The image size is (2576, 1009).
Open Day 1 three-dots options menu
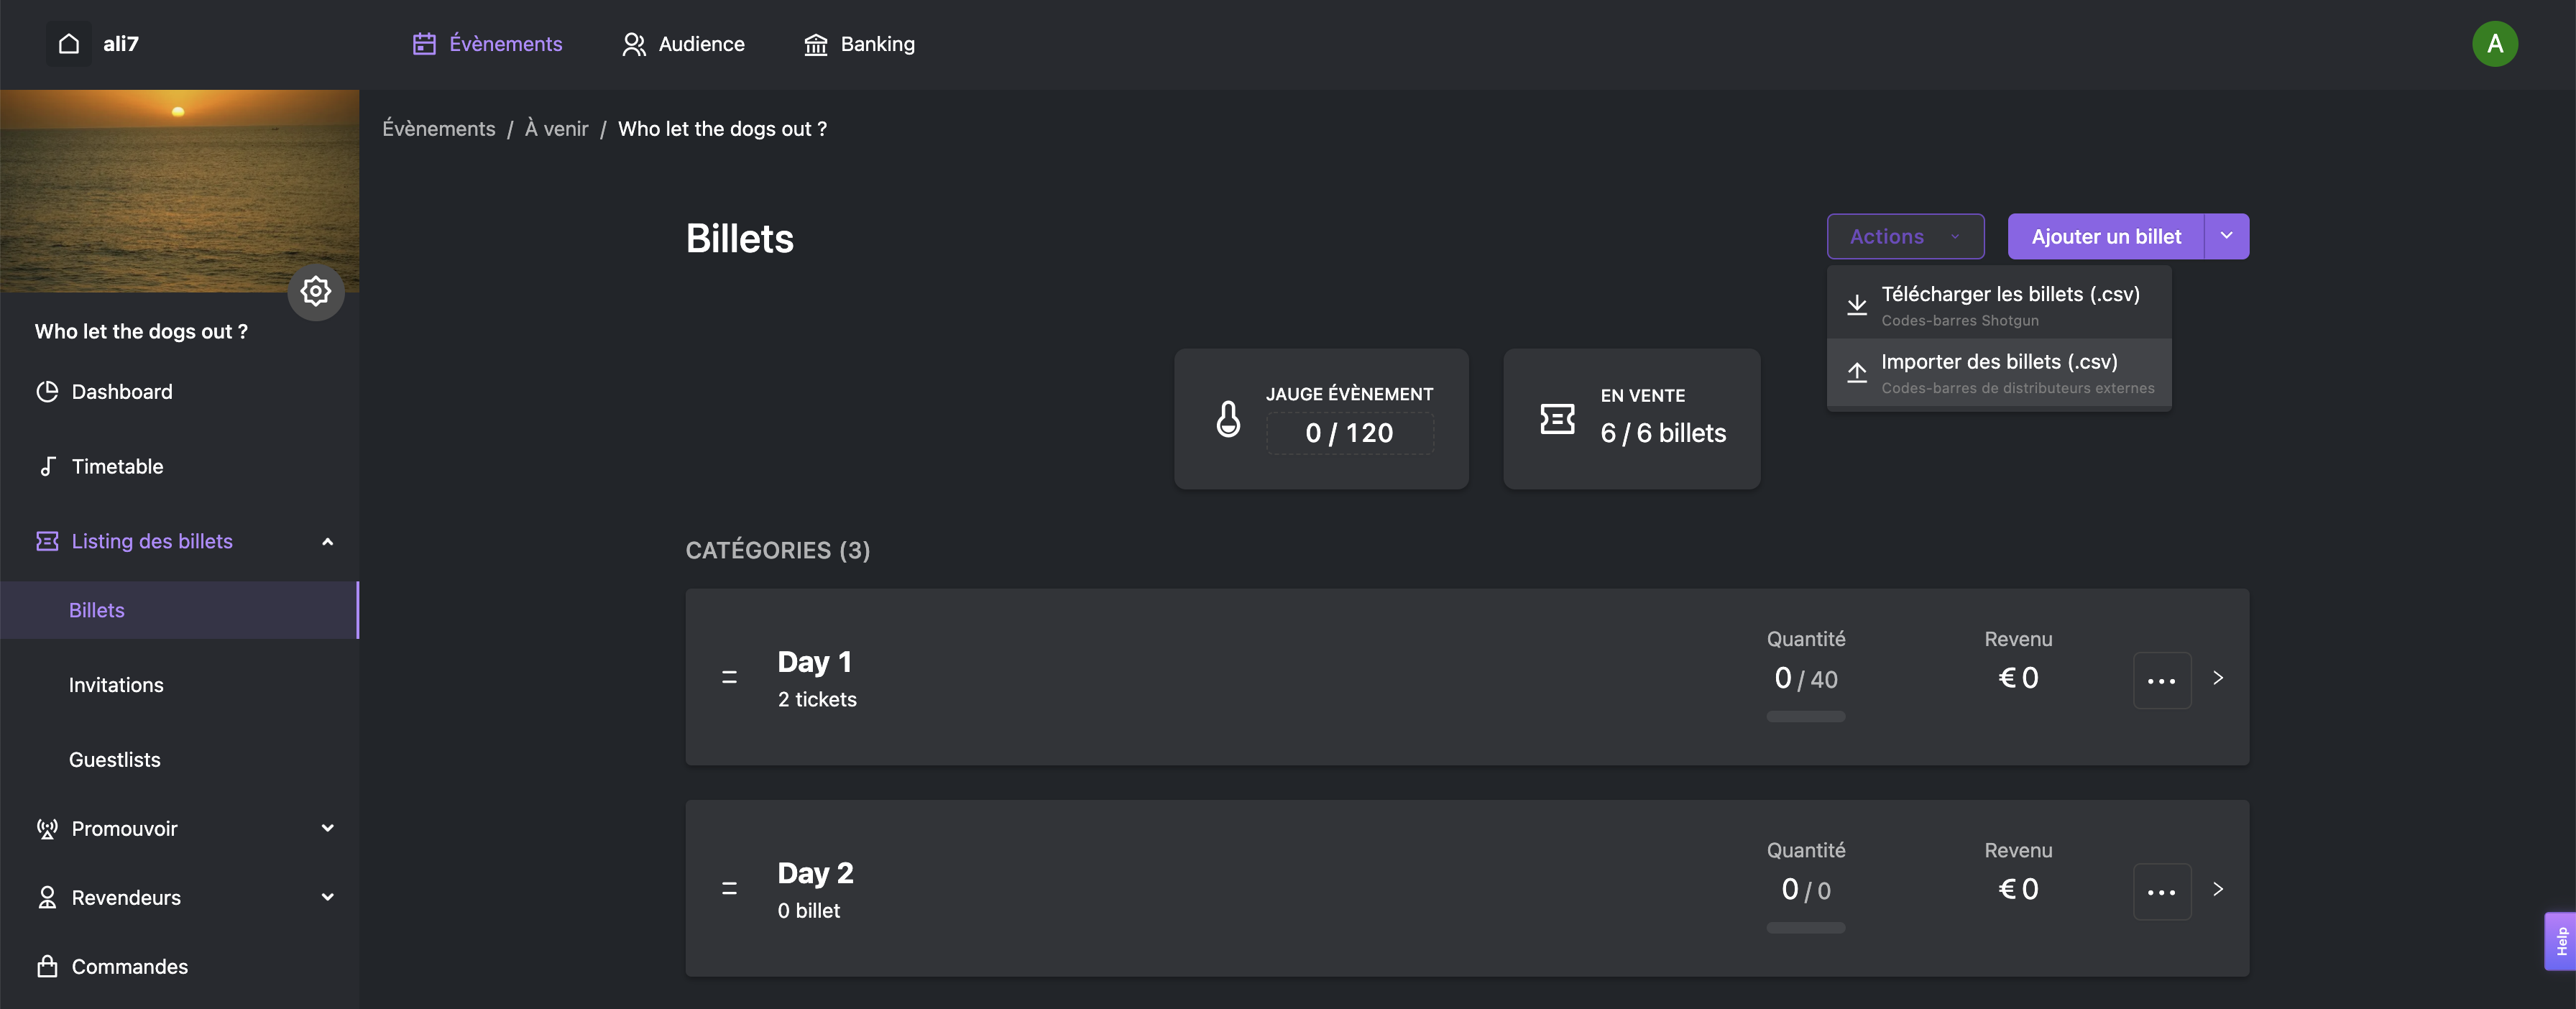pyautogui.click(x=2161, y=680)
